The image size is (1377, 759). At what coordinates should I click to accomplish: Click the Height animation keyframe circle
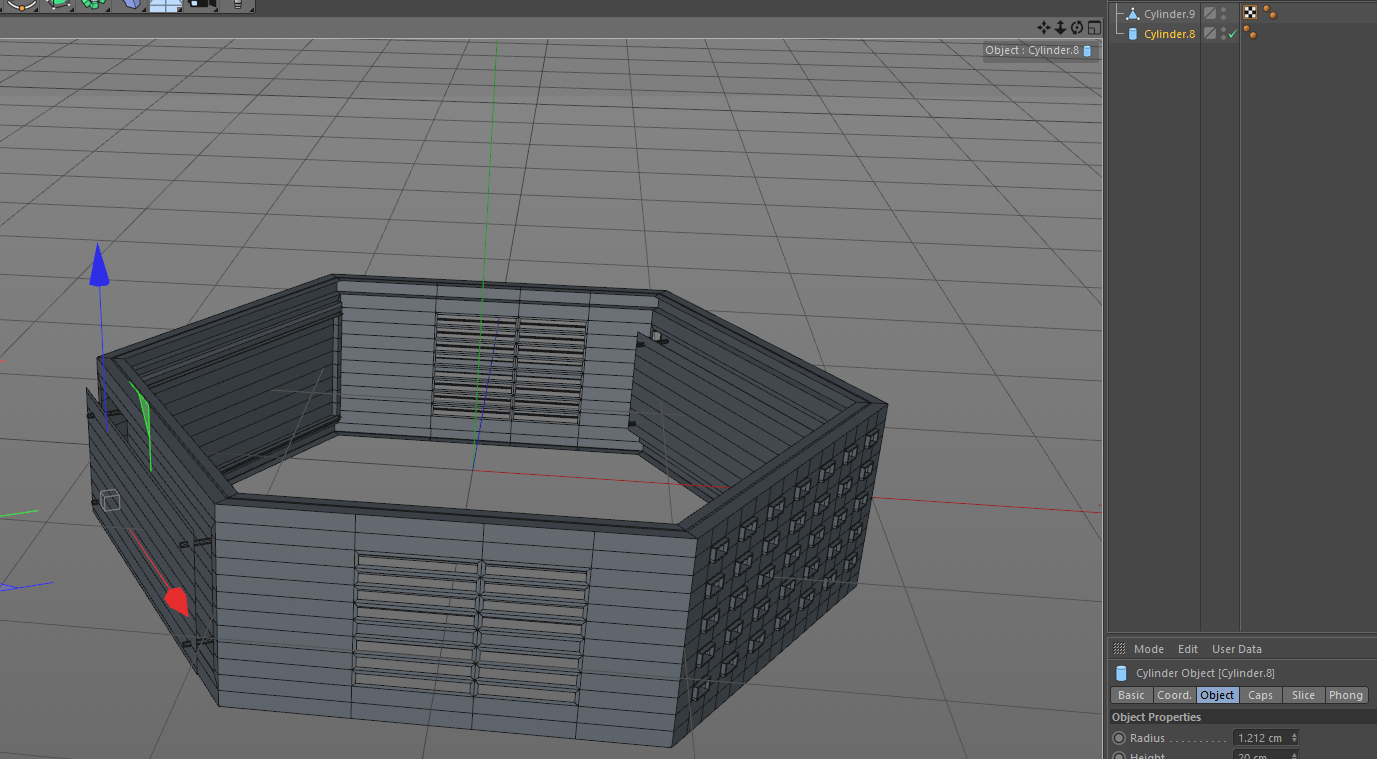pyautogui.click(x=1119, y=755)
